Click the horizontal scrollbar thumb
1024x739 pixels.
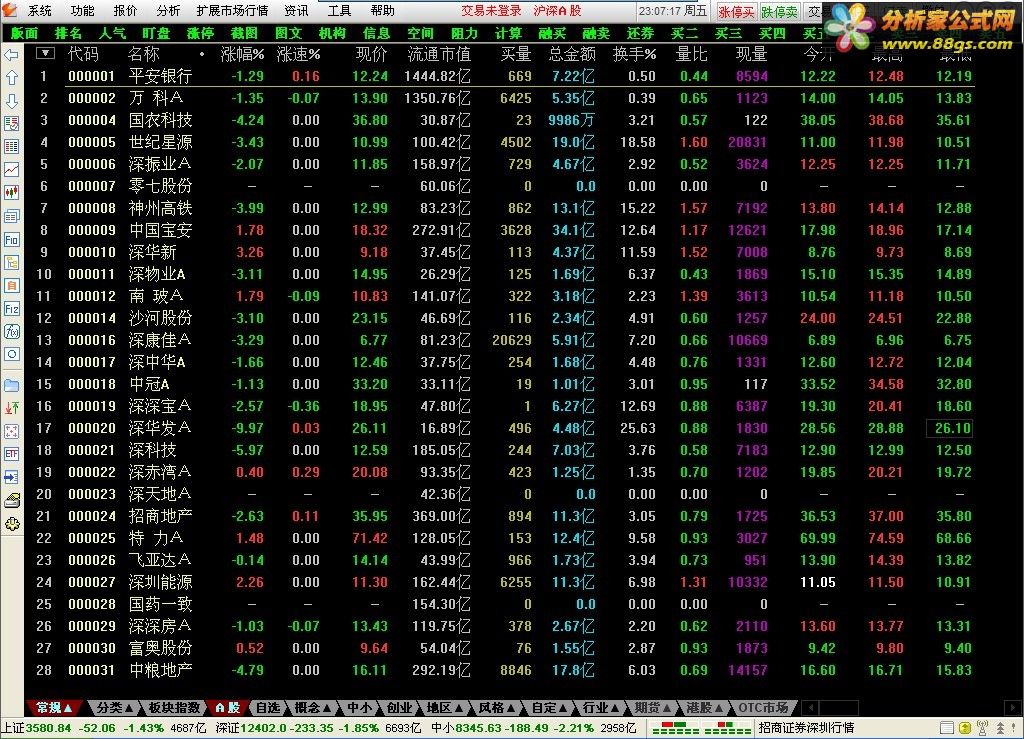tap(839, 708)
